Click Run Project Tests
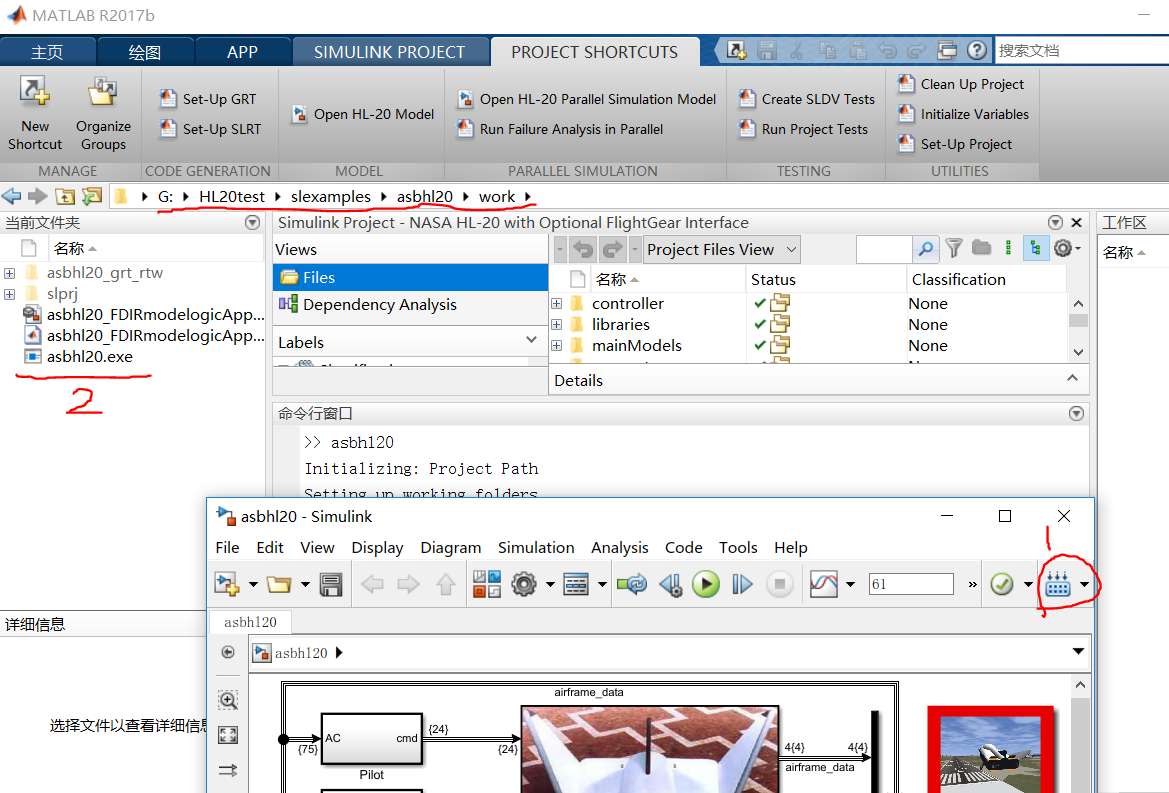 pos(815,128)
